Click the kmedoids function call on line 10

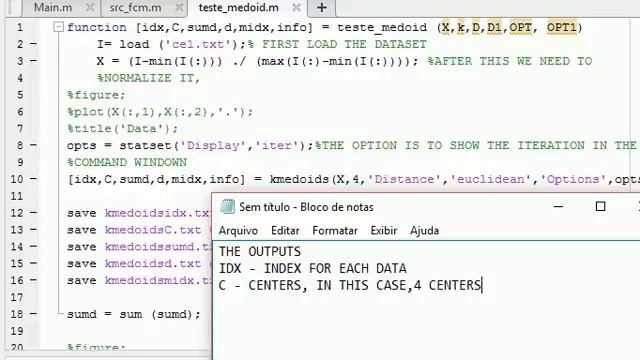point(299,179)
